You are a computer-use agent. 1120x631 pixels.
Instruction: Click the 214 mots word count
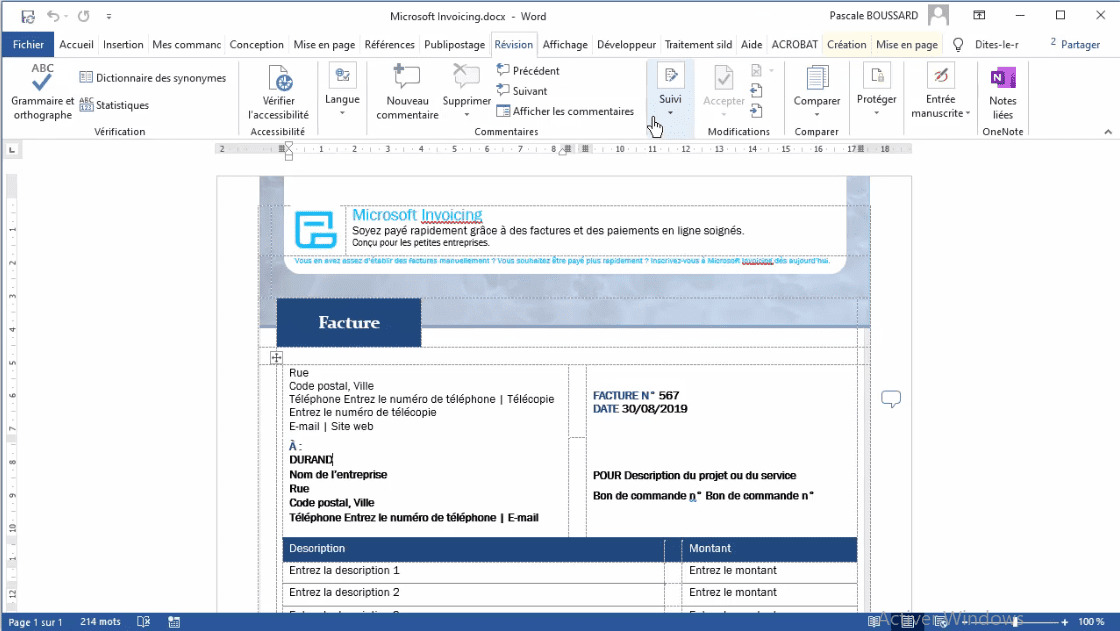[100, 622]
